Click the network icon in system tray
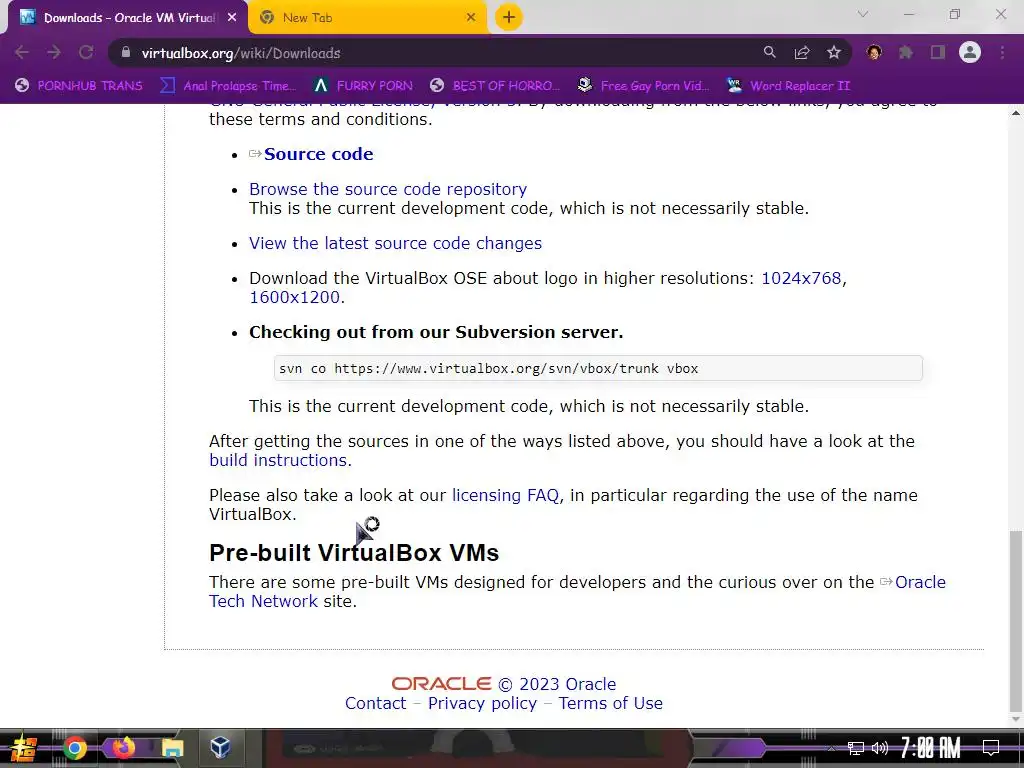 click(x=856, y=748)
